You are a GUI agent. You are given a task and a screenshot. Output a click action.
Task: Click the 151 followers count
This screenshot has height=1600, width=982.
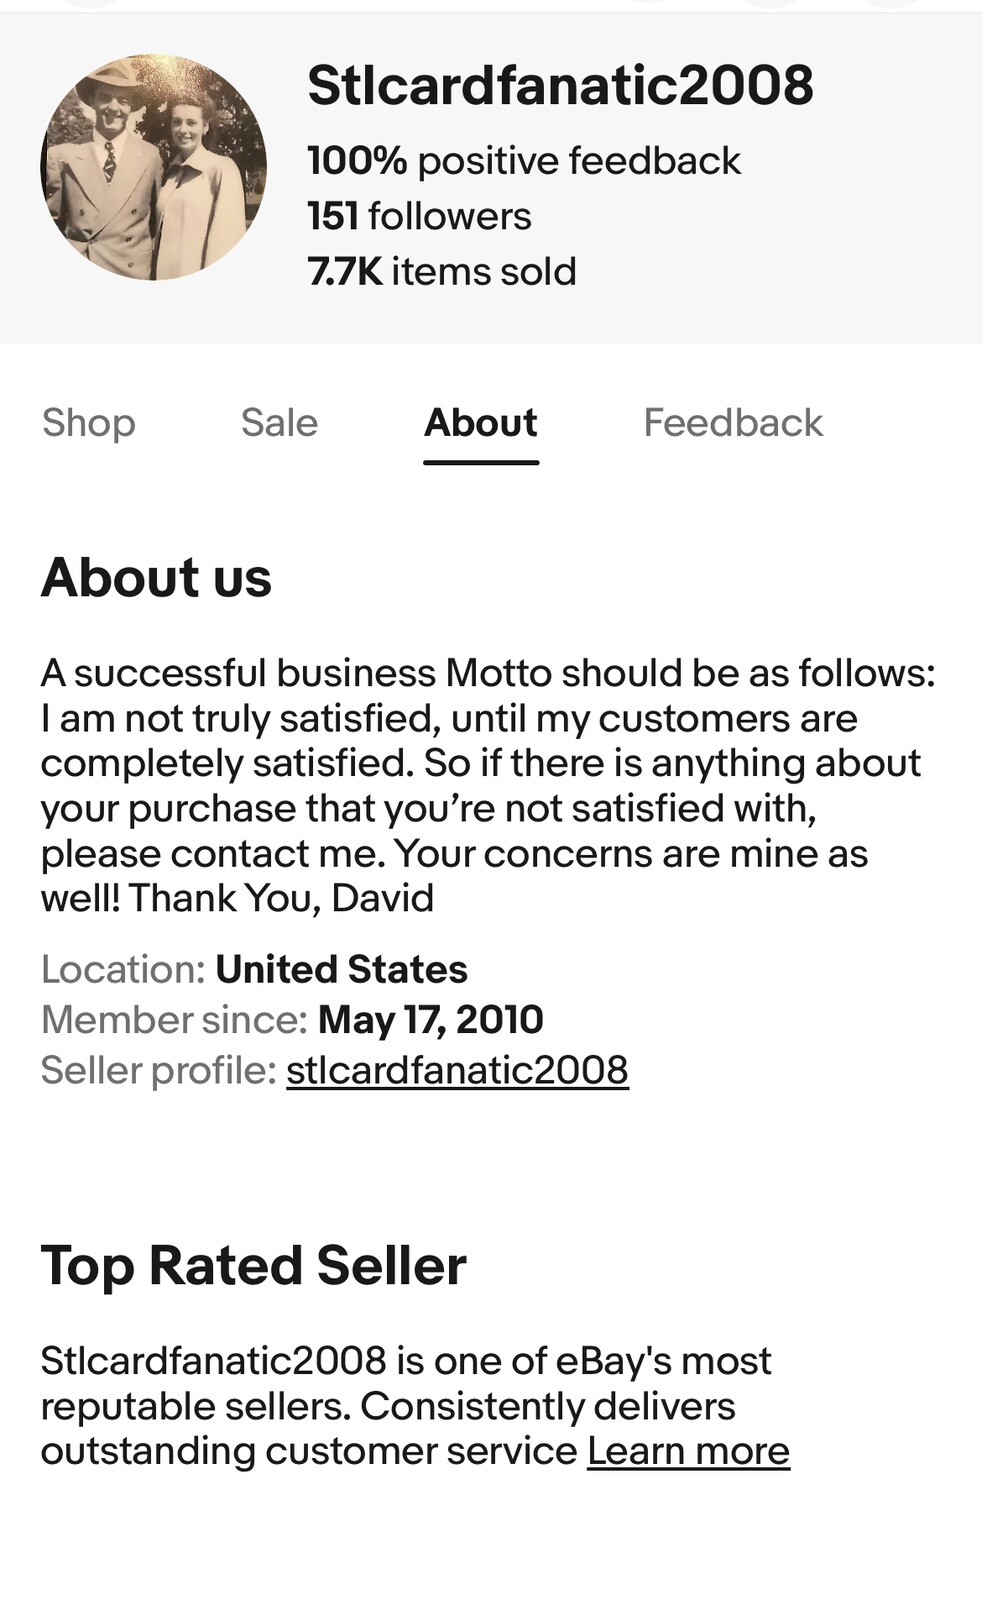pos(419,216)
